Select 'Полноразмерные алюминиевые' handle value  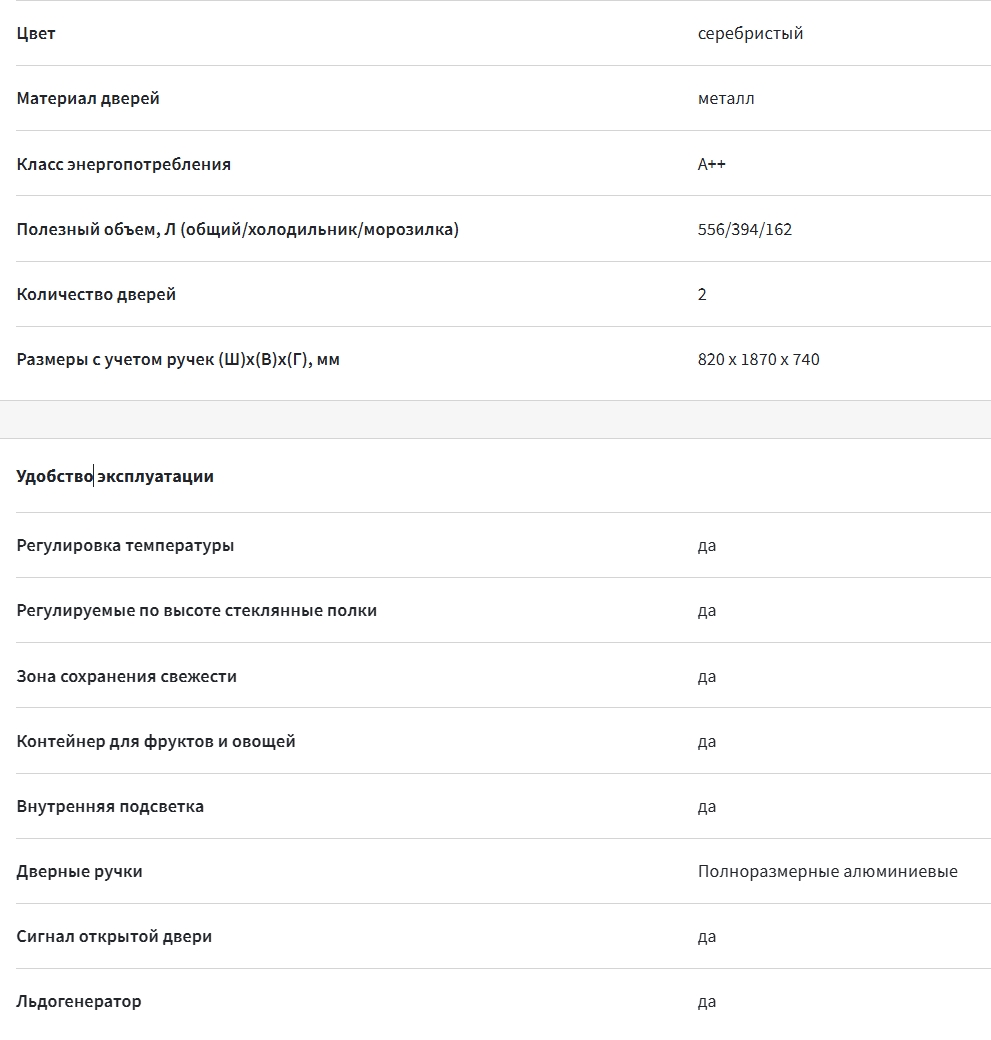[828, 871]
